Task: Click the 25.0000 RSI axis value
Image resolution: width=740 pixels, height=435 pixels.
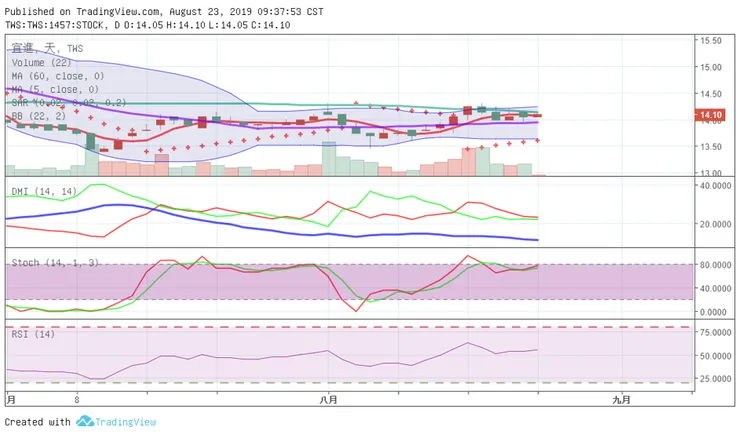Action: click(x=715, y=379)
